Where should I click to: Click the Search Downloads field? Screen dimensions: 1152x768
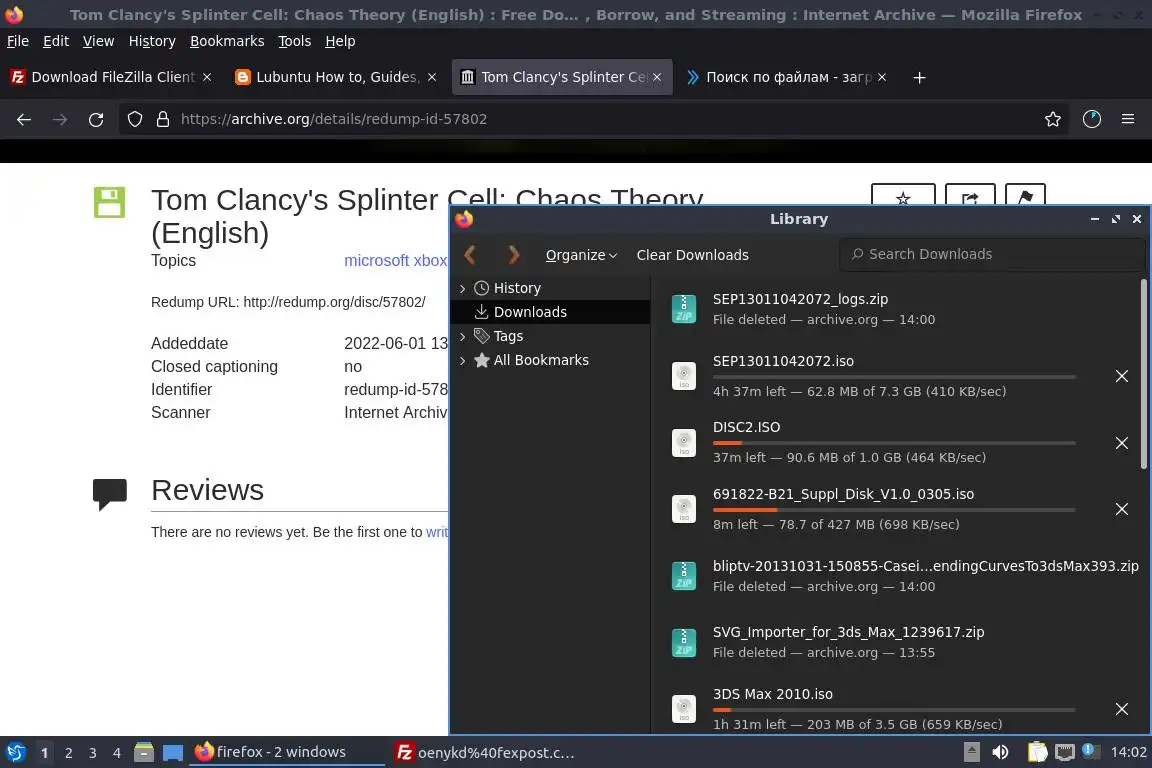point(992,254)
